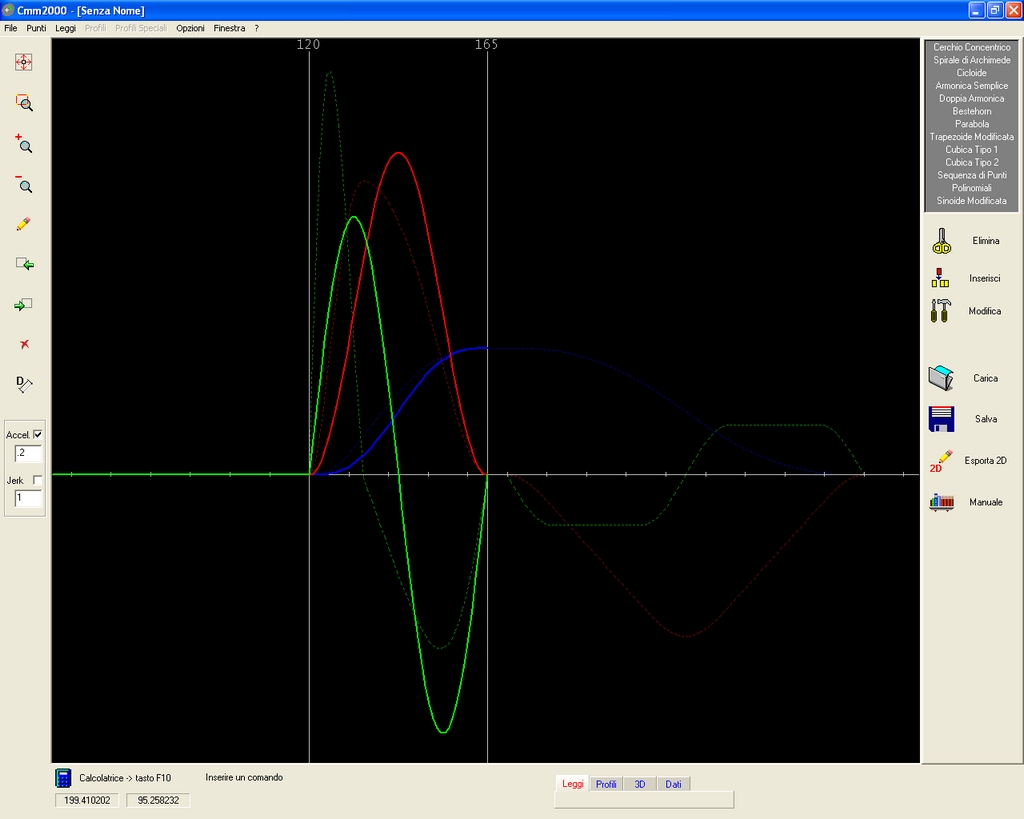Click the Modifica label
Screen dimensions: 1024x819
[x=984, y=311]
